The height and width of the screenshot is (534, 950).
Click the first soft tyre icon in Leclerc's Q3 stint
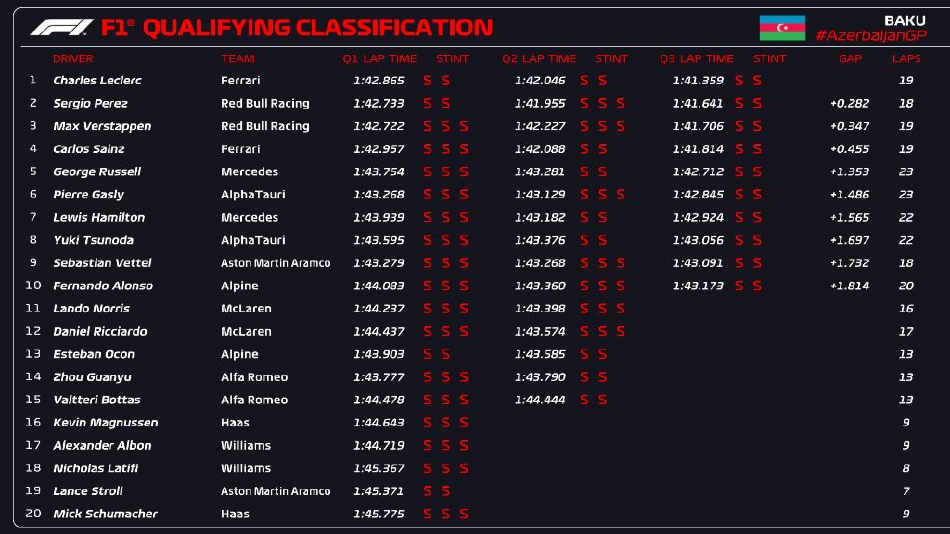tap(739, 80)
